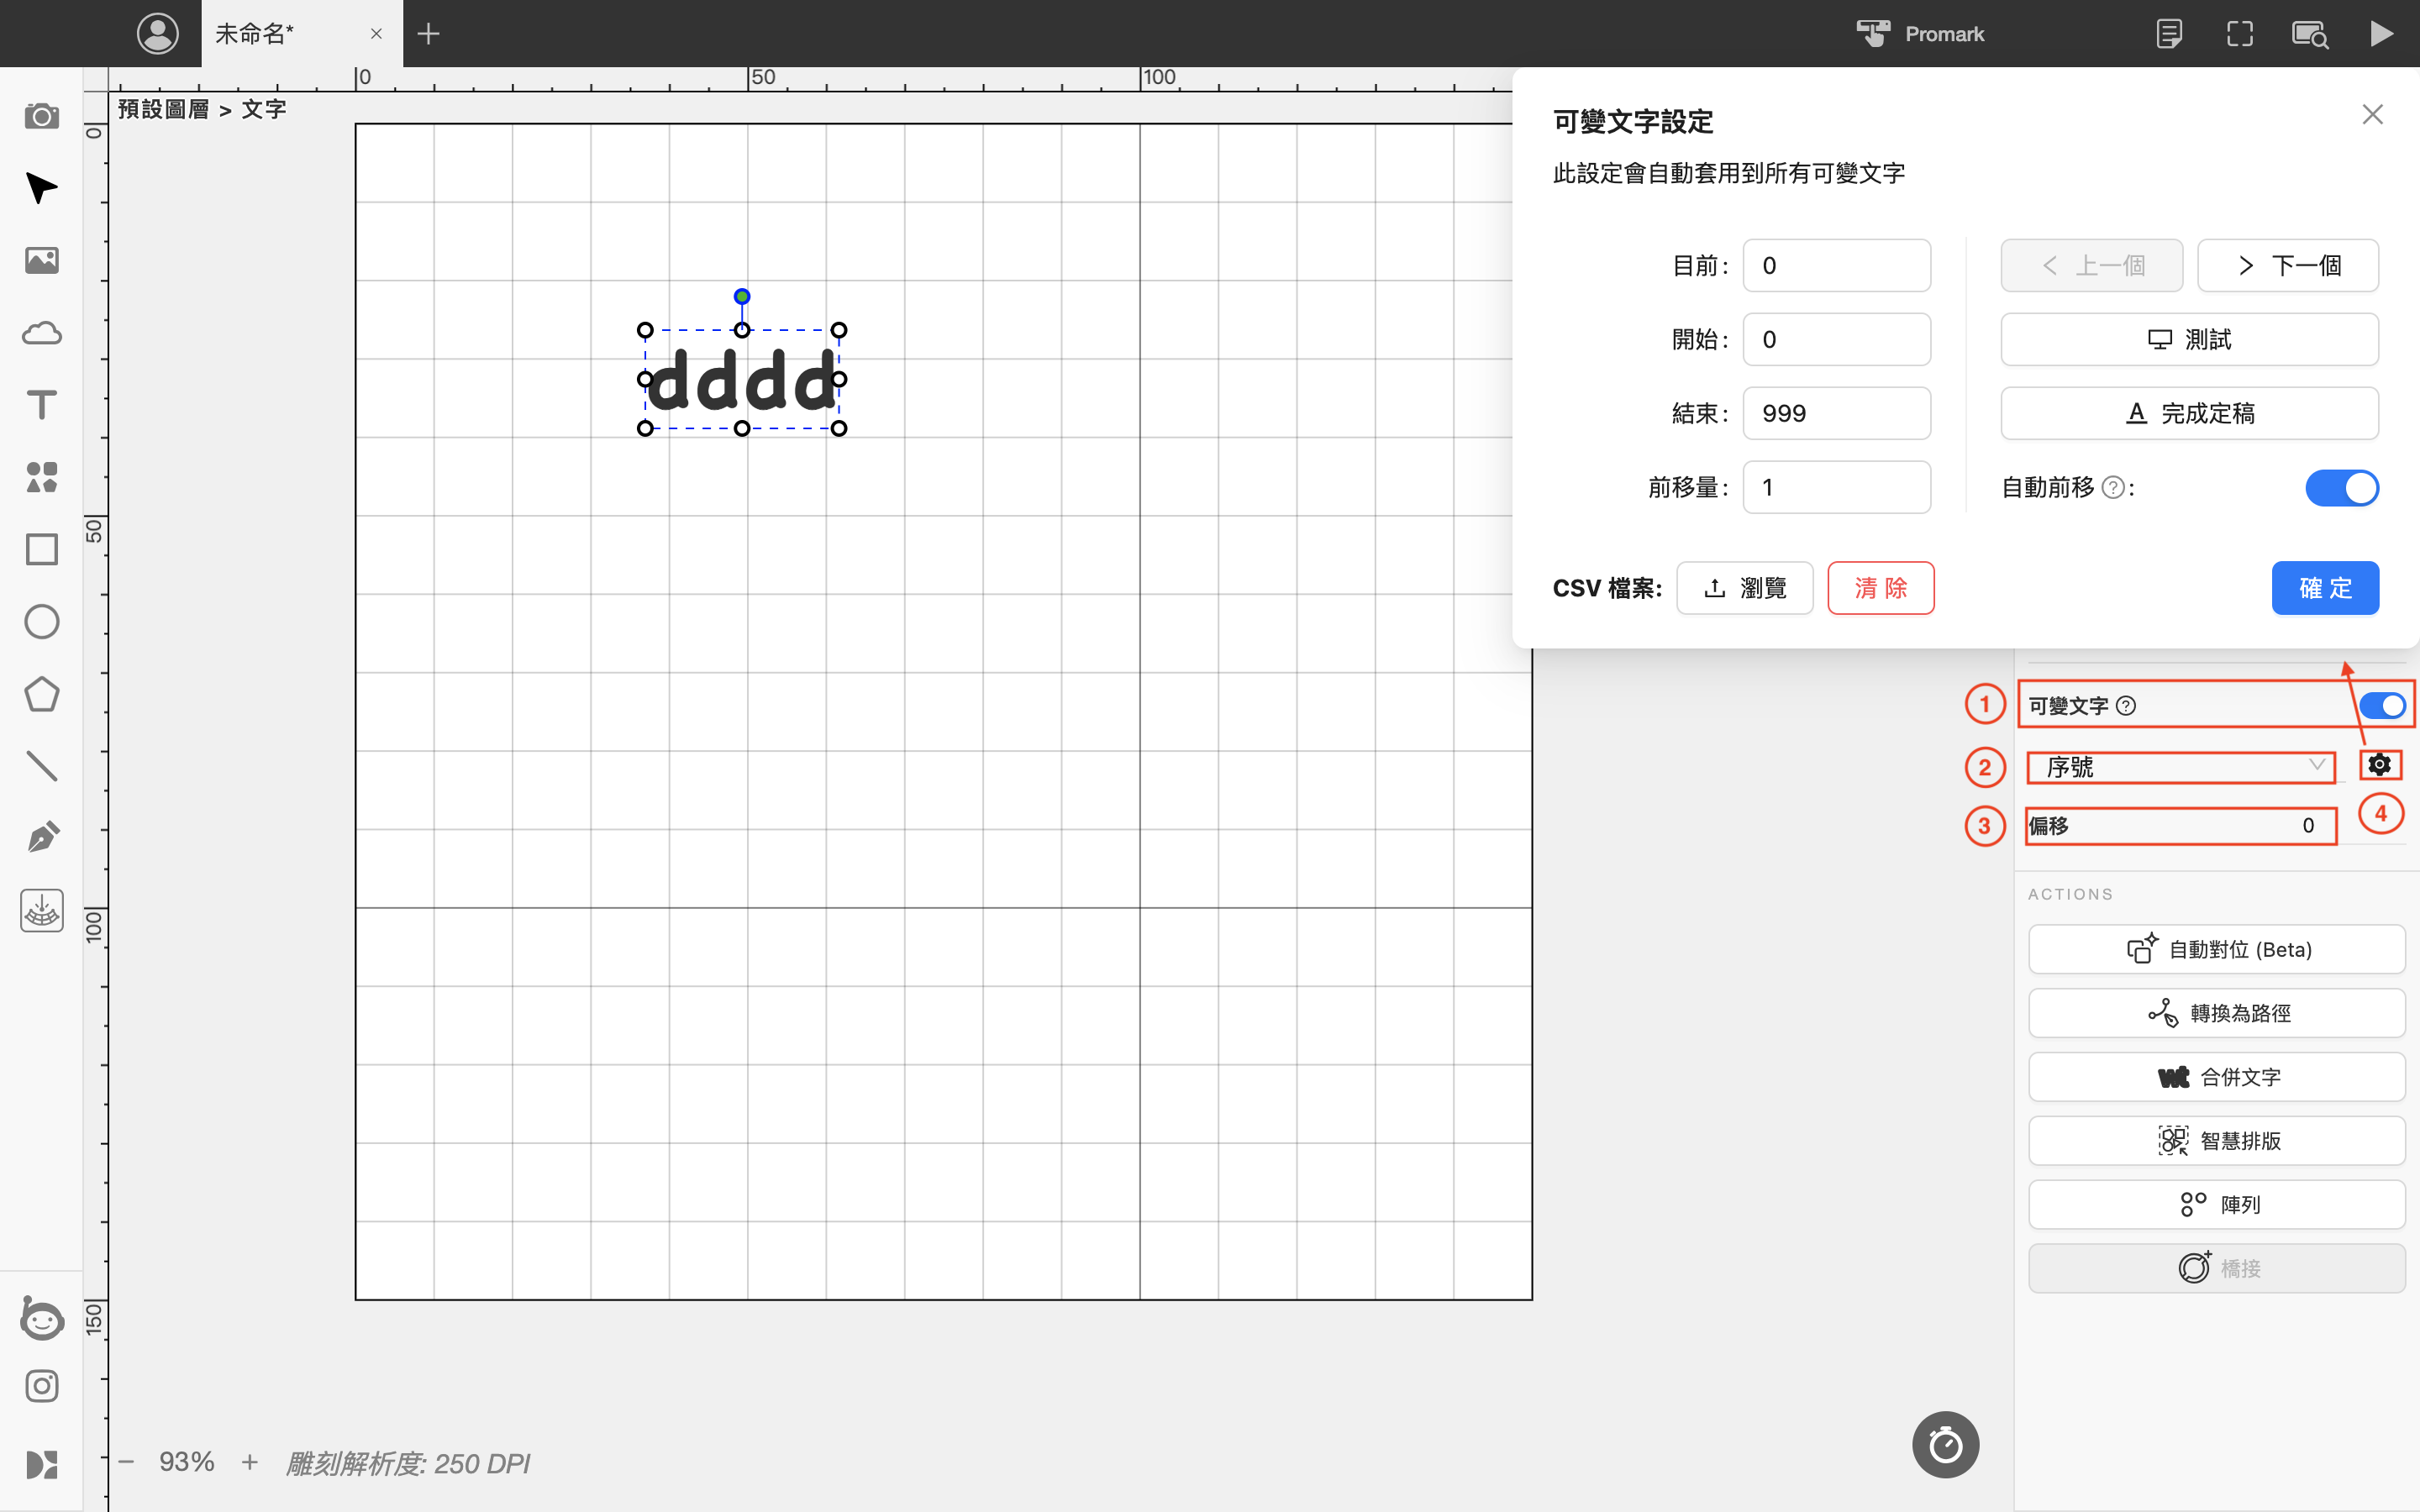This screenshot has height=1512, width=2420.
Task: Choose the Polygon shape tool
Action: [x=41, y=694]
